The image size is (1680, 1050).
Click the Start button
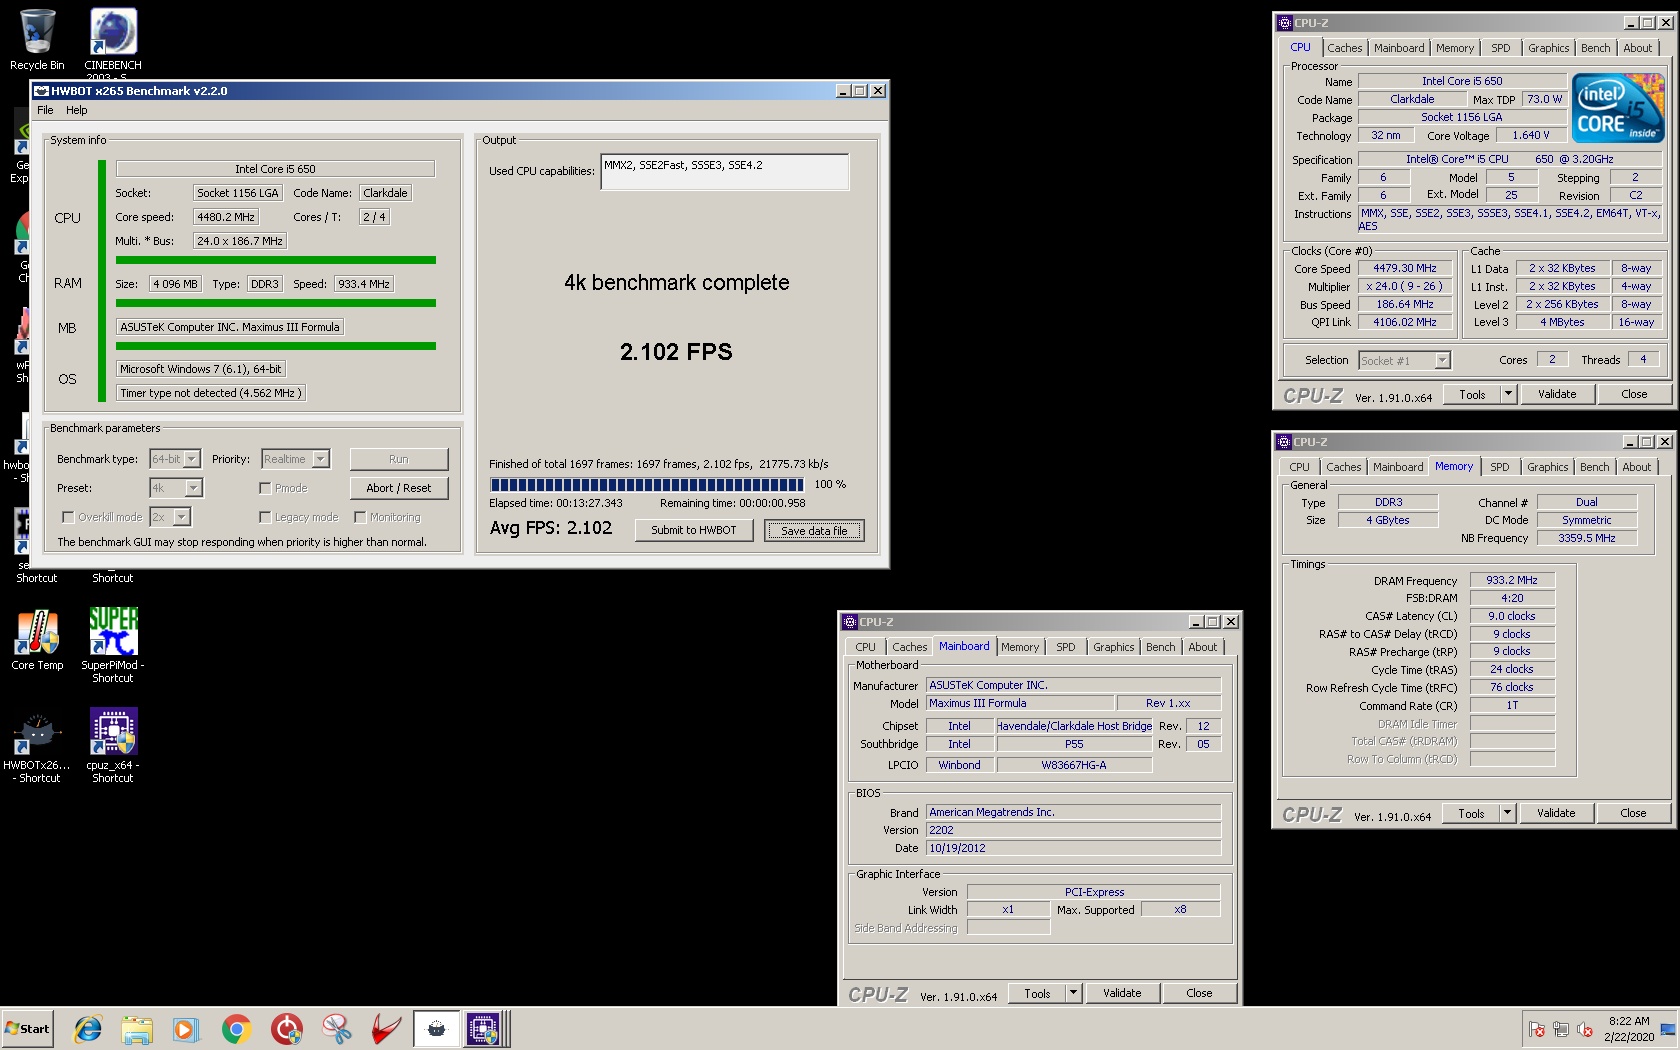pyautogui.click(x=28, y=1029)
